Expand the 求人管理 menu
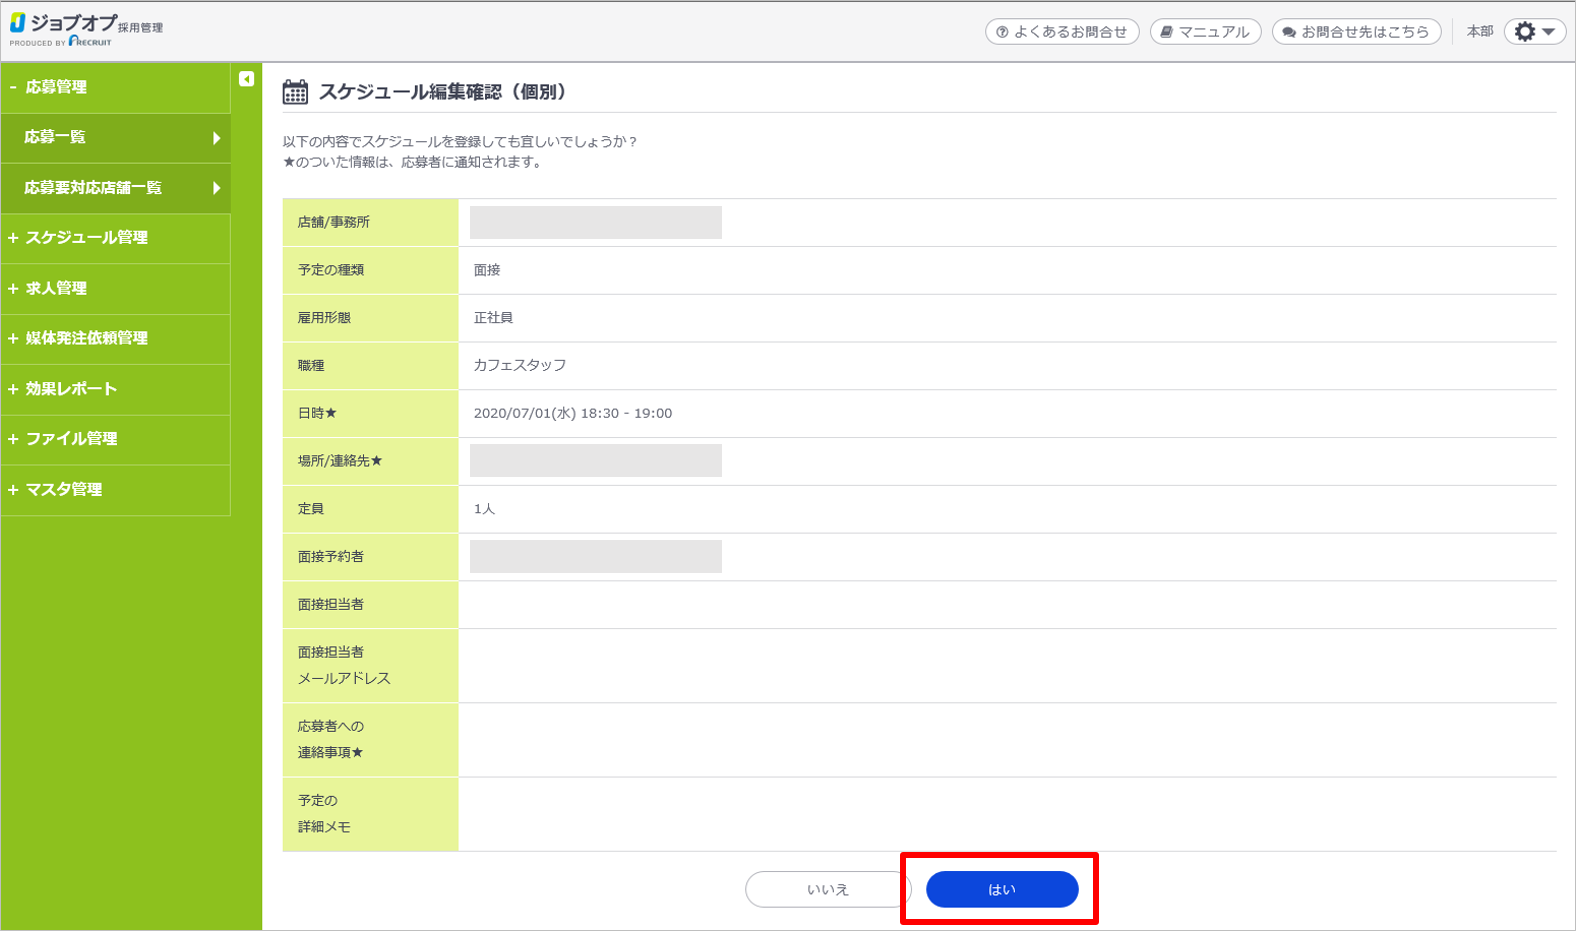 13,288
